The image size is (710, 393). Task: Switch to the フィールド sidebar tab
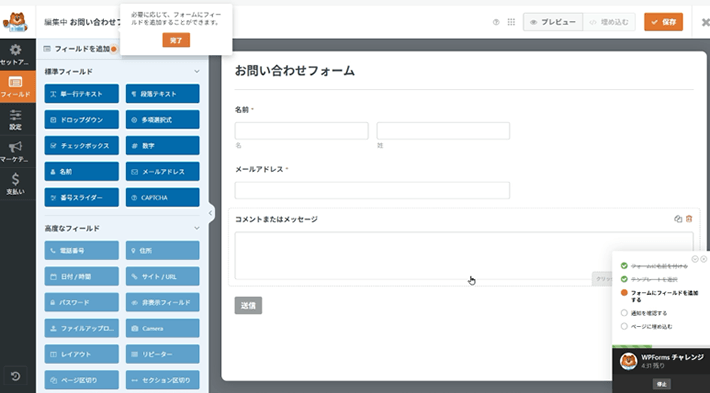(x=15, y=86)
